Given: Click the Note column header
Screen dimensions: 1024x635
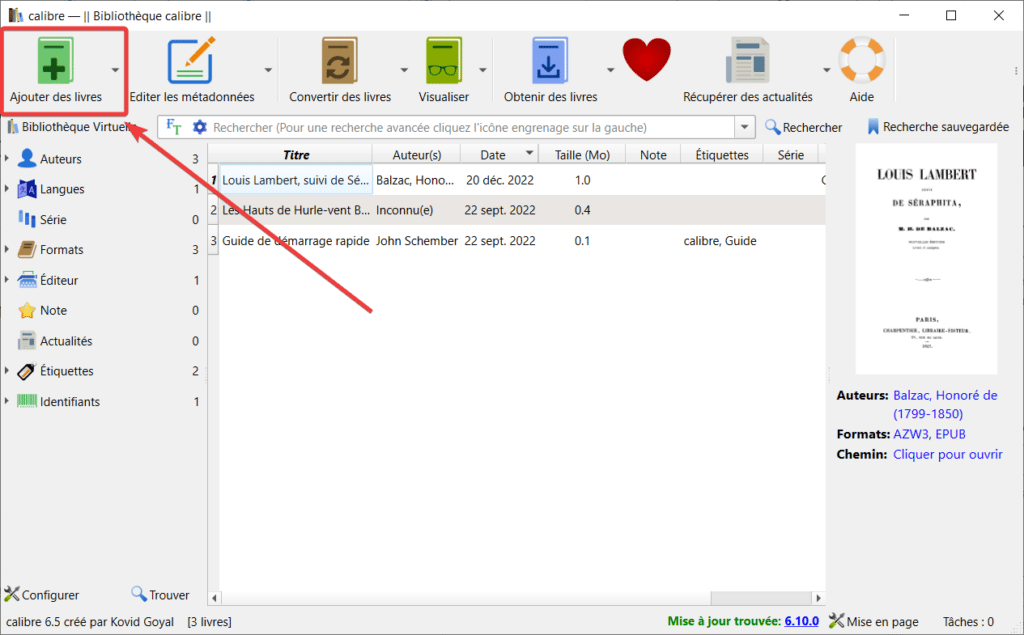Looking at the screenshot, I should pyautogui.click(x=653, y=155).
